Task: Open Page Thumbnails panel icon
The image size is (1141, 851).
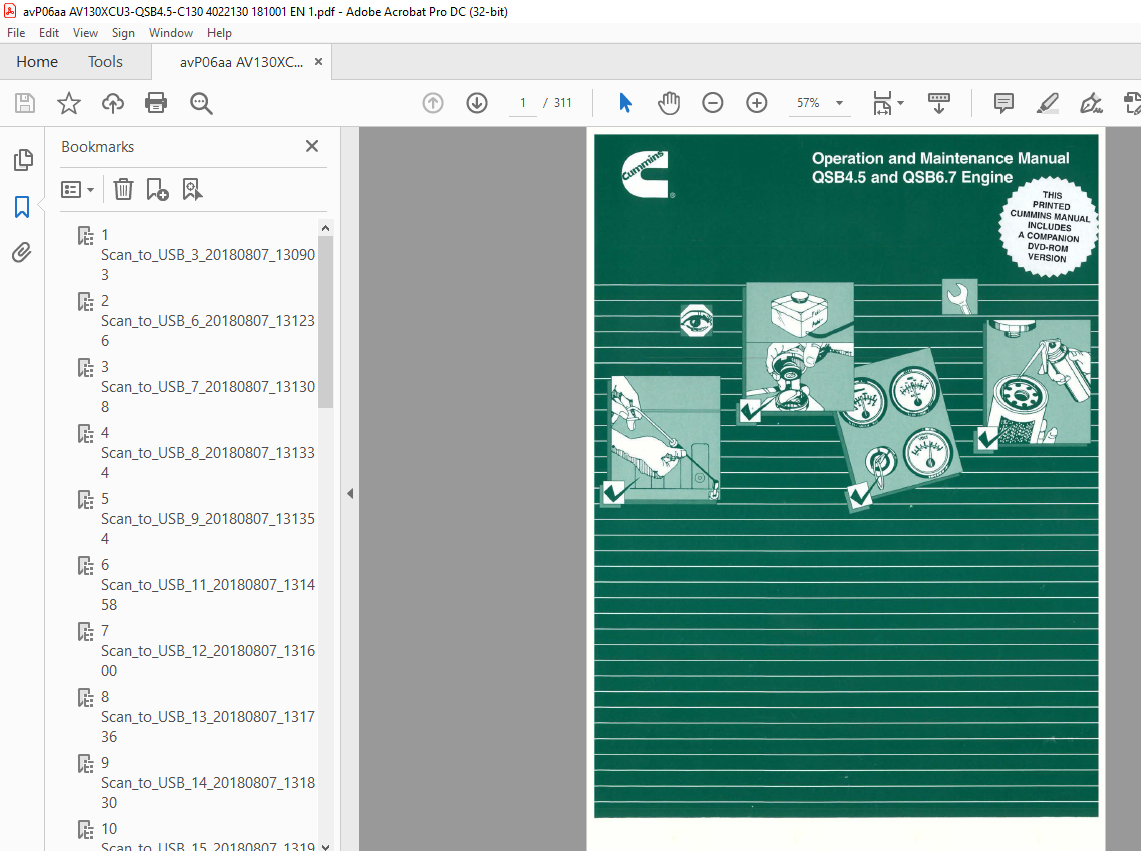Action: pos(23,159)
